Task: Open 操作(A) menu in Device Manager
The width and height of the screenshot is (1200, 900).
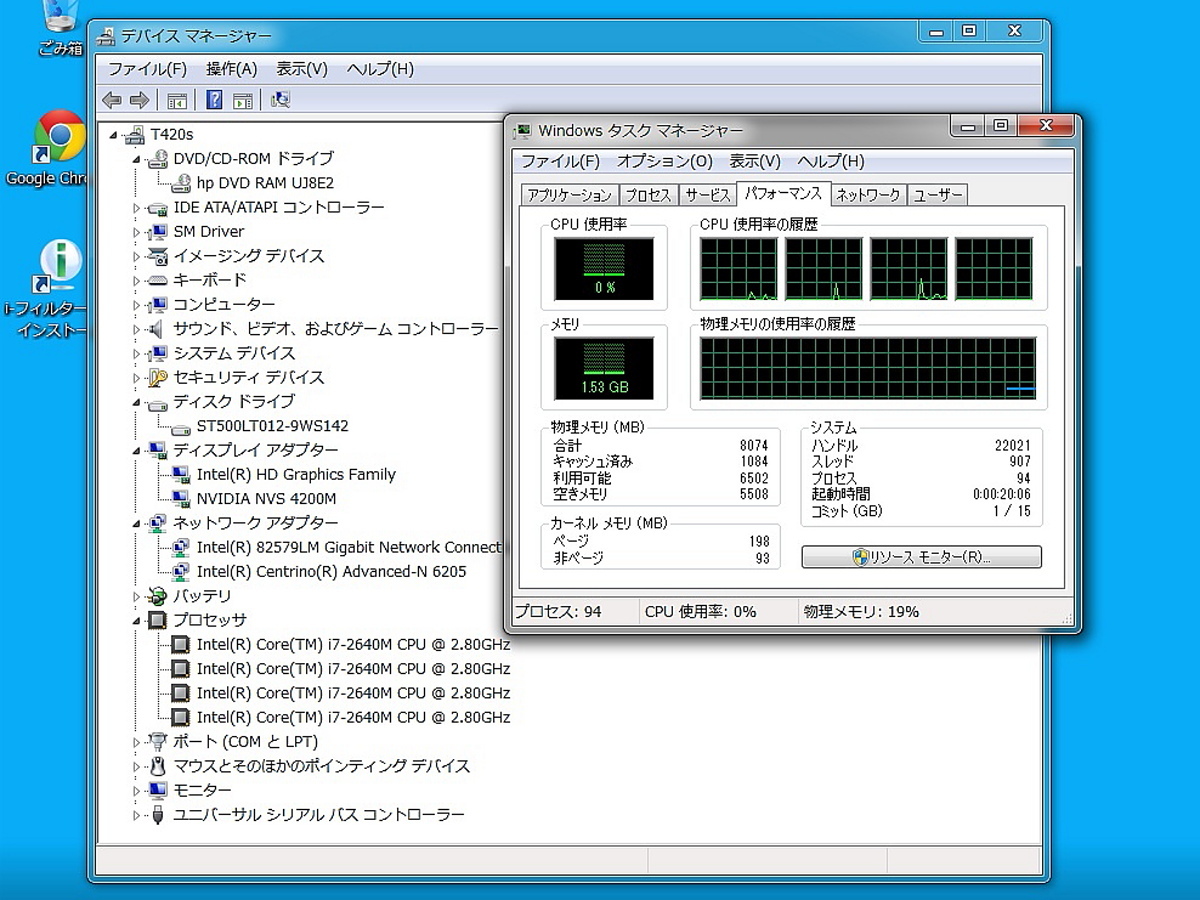Action: (232, 69)
